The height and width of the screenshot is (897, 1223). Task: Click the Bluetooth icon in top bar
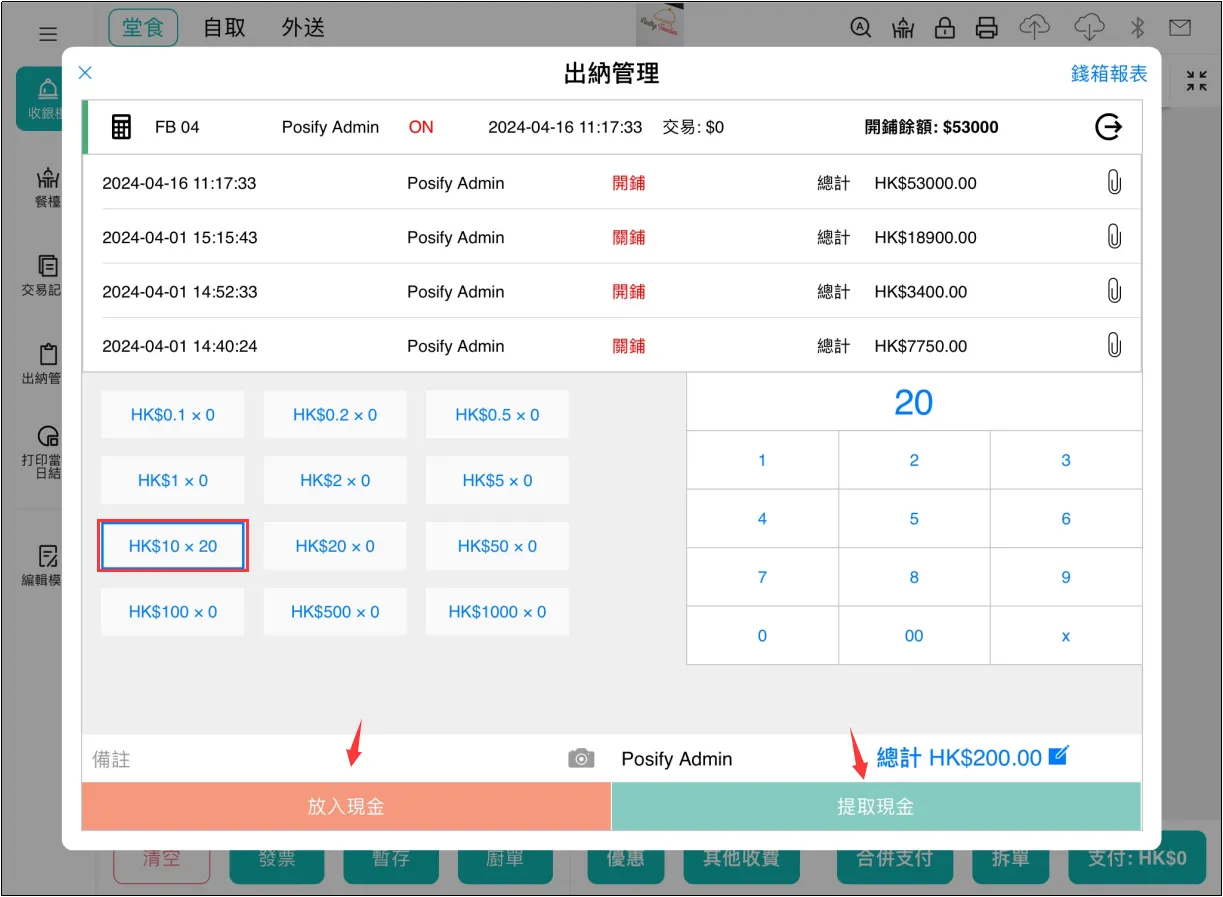(1137, 27)
